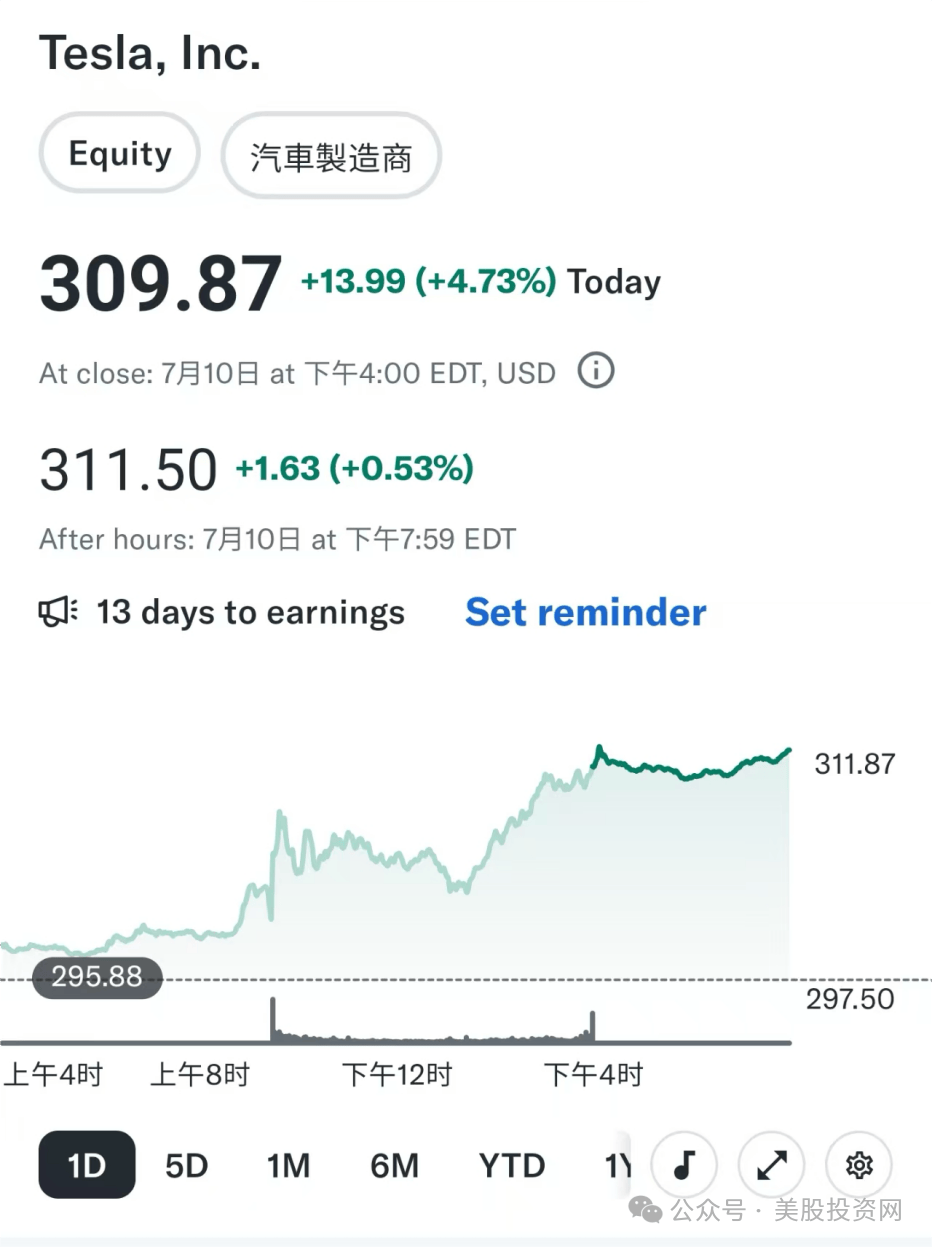The height and width of the screenshot is (1247, 932).
Task: Click the volume spike at market open
Action: [x=273, y=1019]
